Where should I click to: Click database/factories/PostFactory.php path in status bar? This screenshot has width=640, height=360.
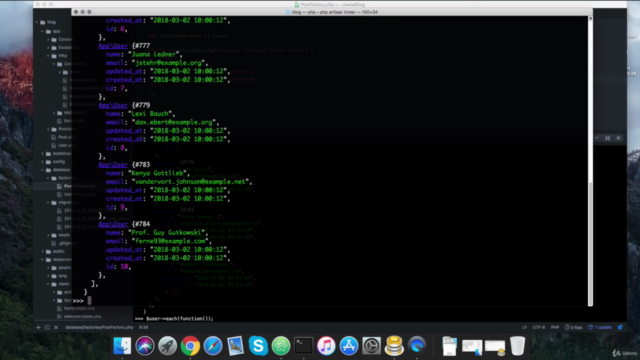tap(99, 327)
